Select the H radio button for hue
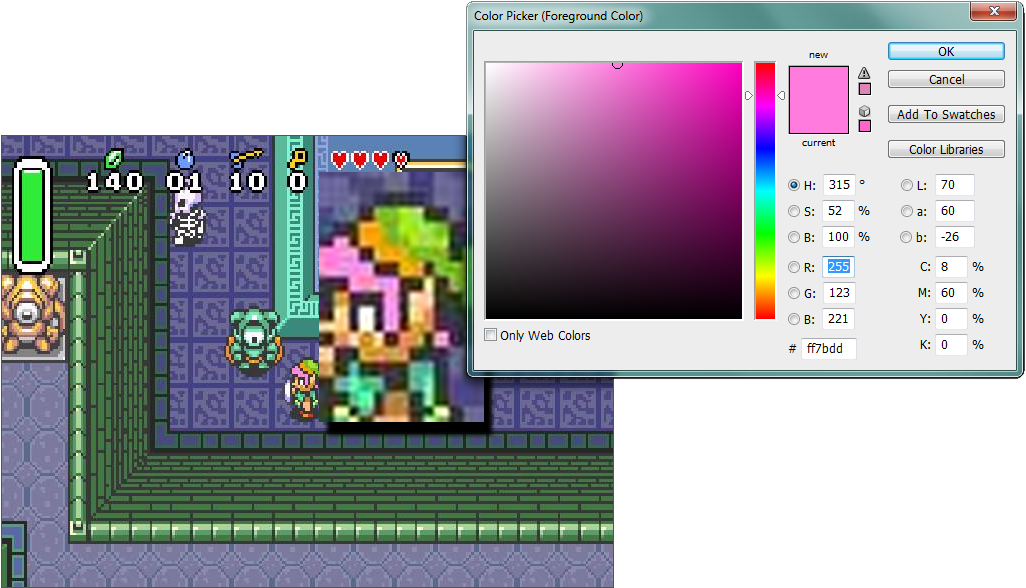The height and width of the screenshot is (588, 1026). coord(793,185)
